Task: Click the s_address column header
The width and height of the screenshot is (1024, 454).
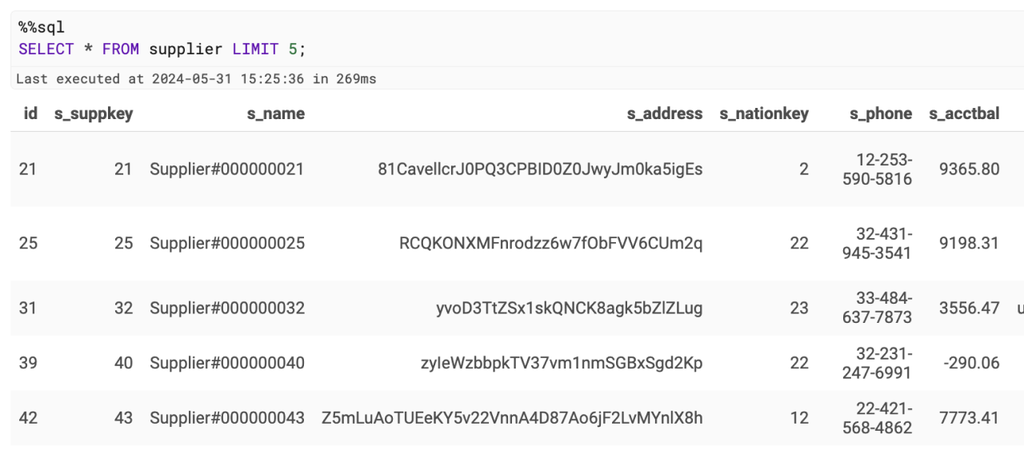Action: point(665,114)
